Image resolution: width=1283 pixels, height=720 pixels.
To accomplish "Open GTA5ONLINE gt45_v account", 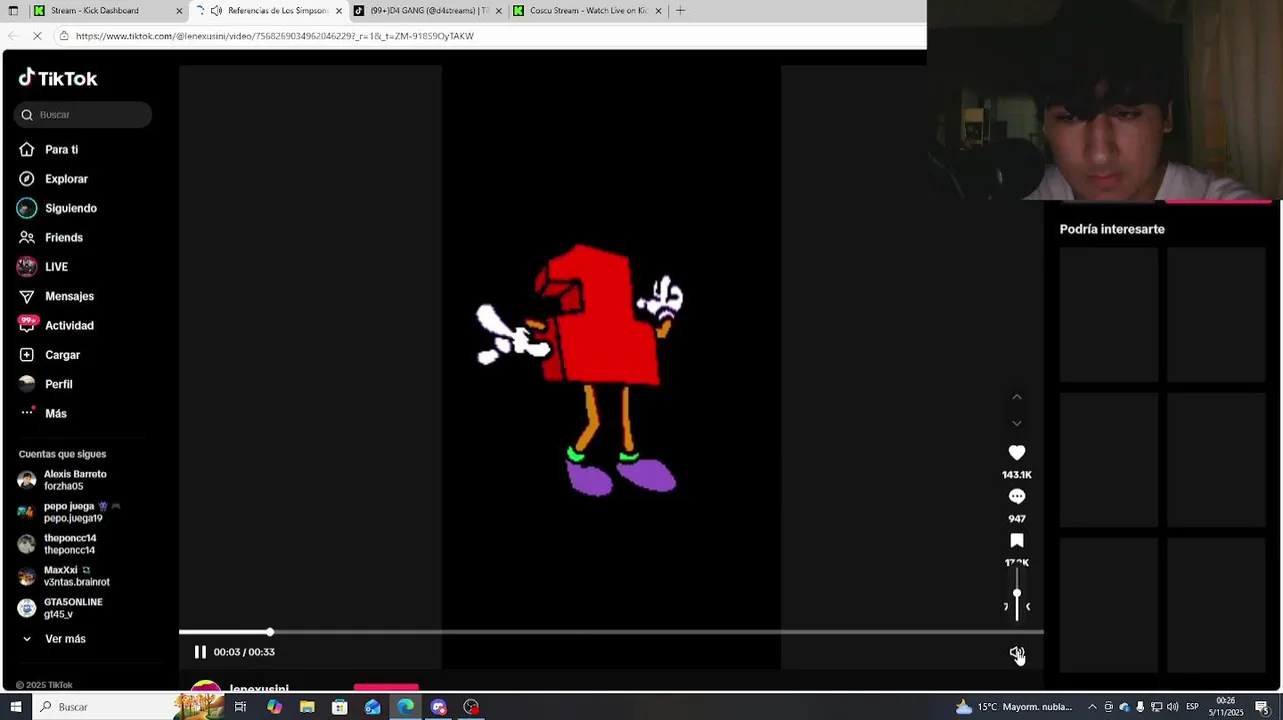I will 73,608.
